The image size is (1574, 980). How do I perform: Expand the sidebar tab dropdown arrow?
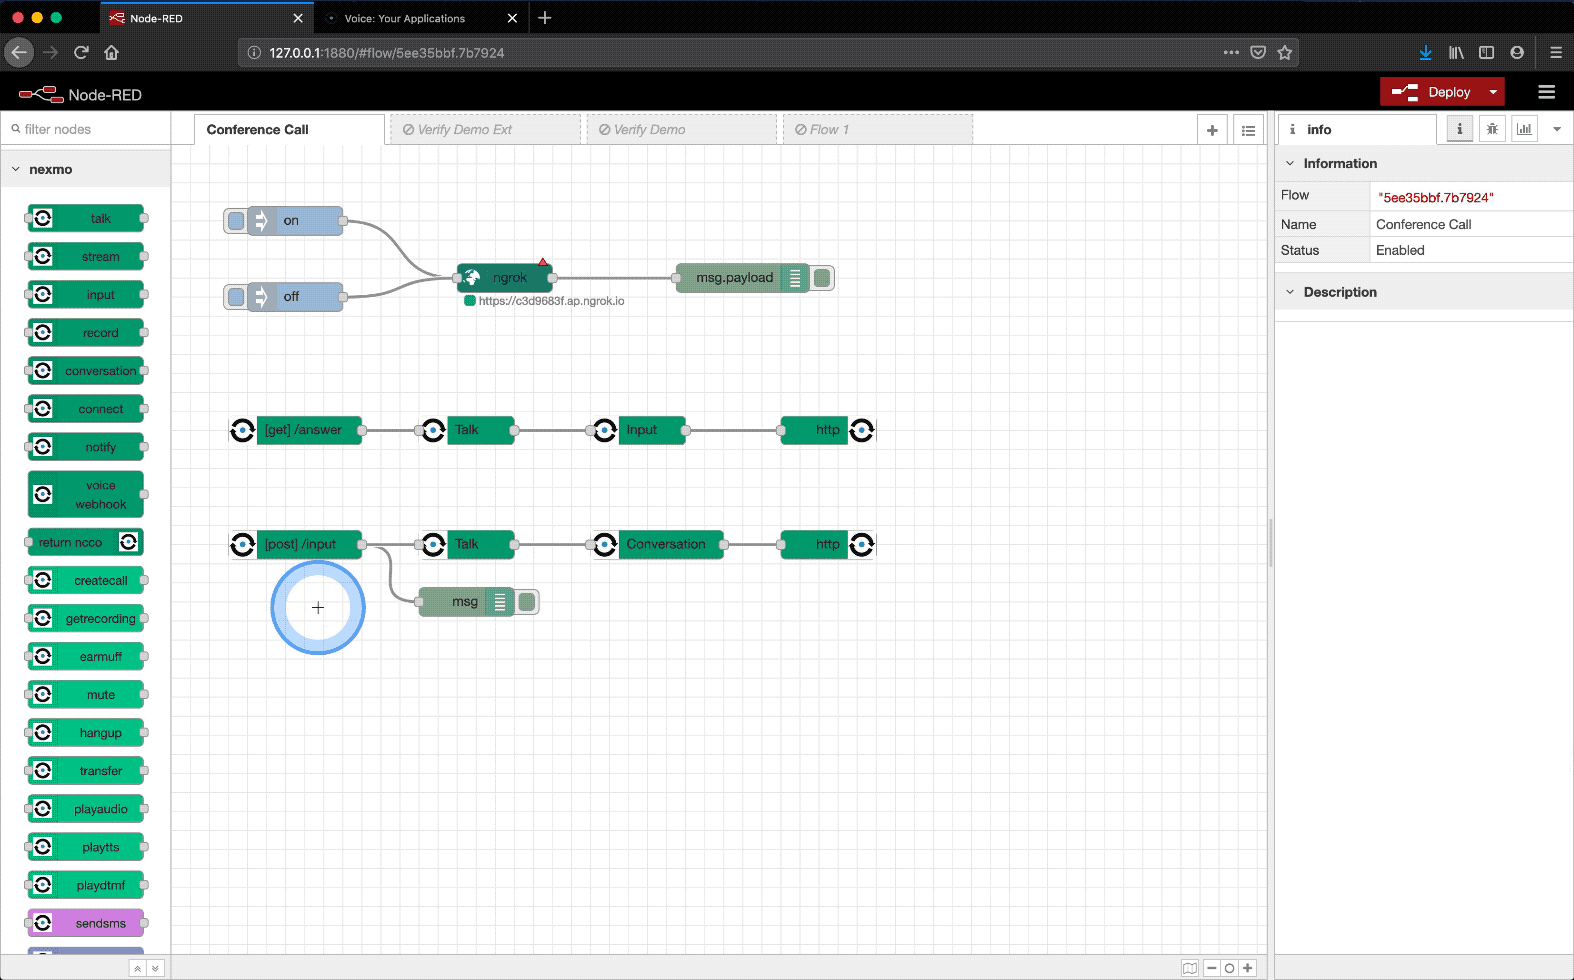(x=1556, y=129)
